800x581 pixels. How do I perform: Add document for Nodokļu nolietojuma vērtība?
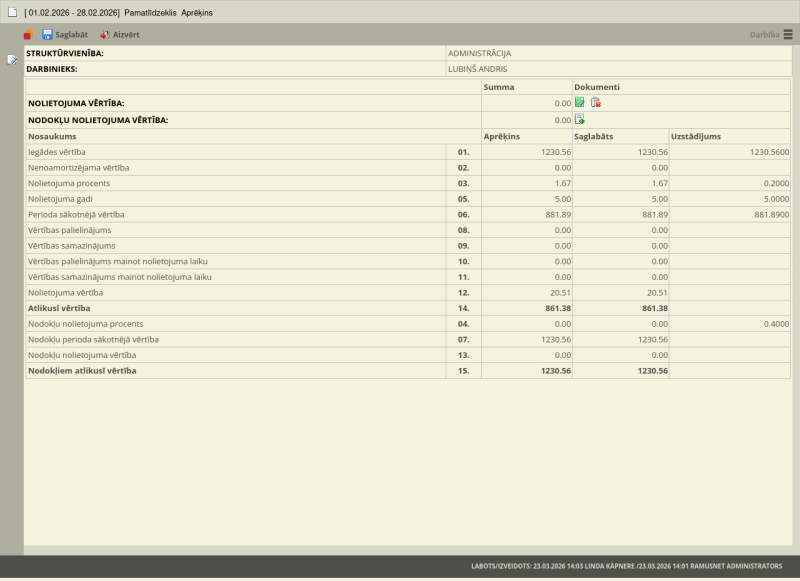coord(580,119)
